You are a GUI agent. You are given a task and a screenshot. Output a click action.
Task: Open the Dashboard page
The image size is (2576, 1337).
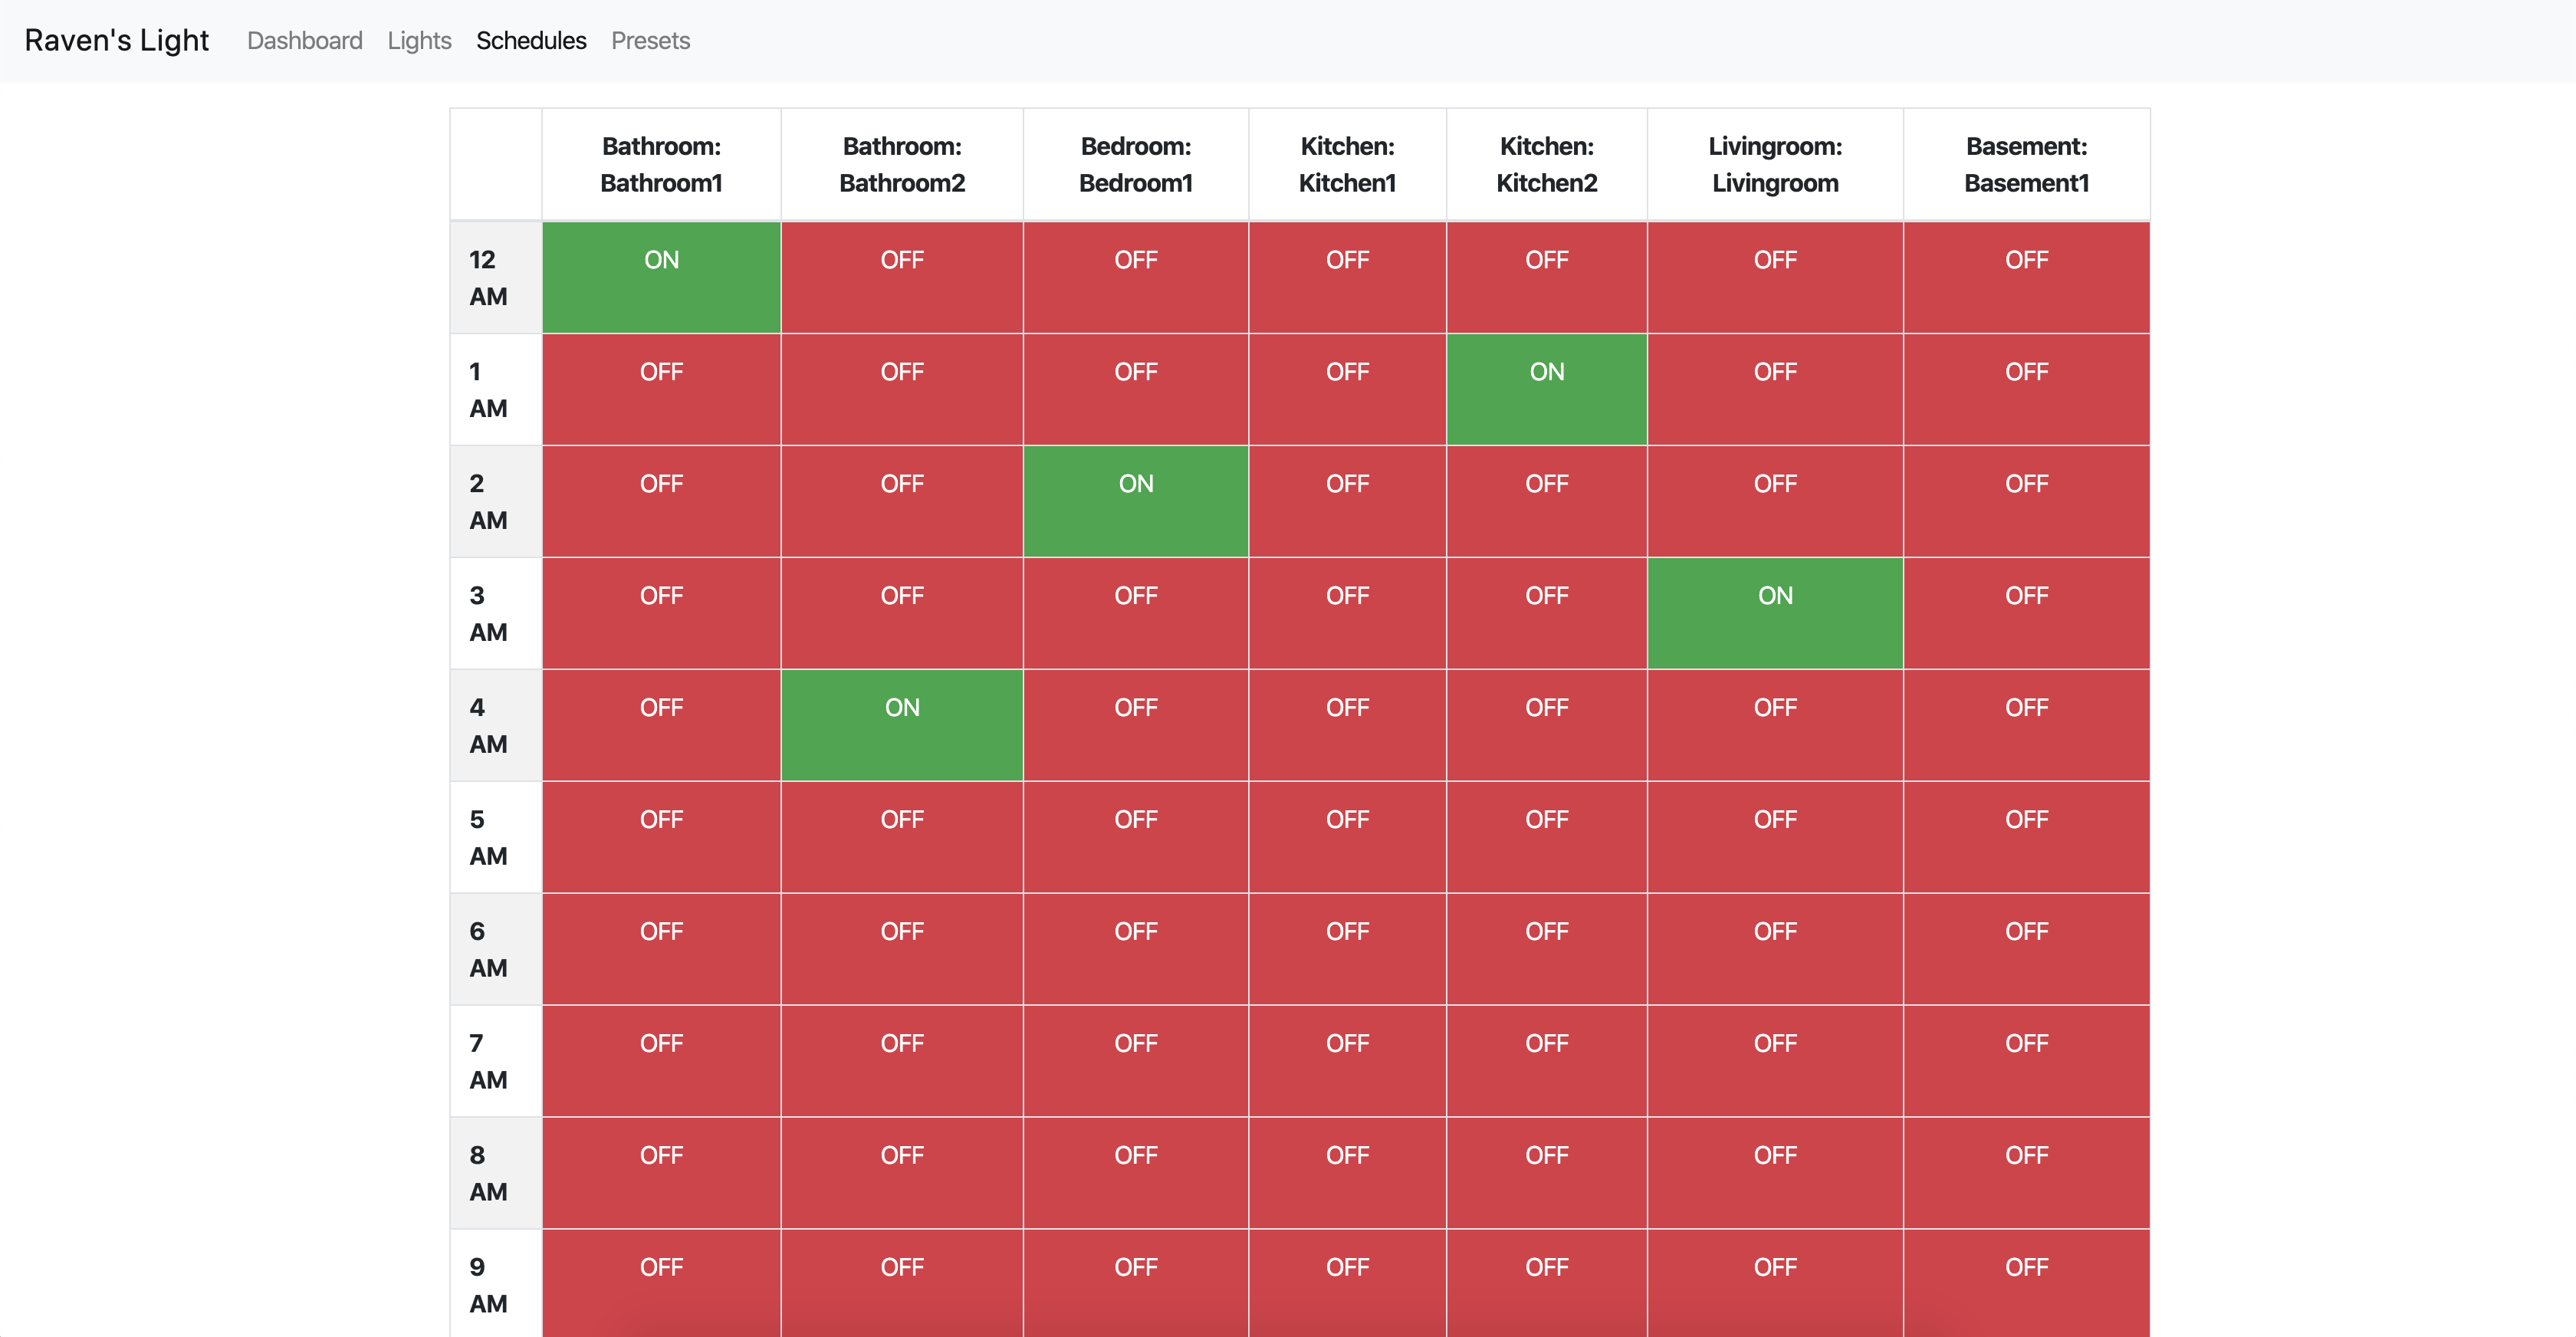click(x=304, y=41)
